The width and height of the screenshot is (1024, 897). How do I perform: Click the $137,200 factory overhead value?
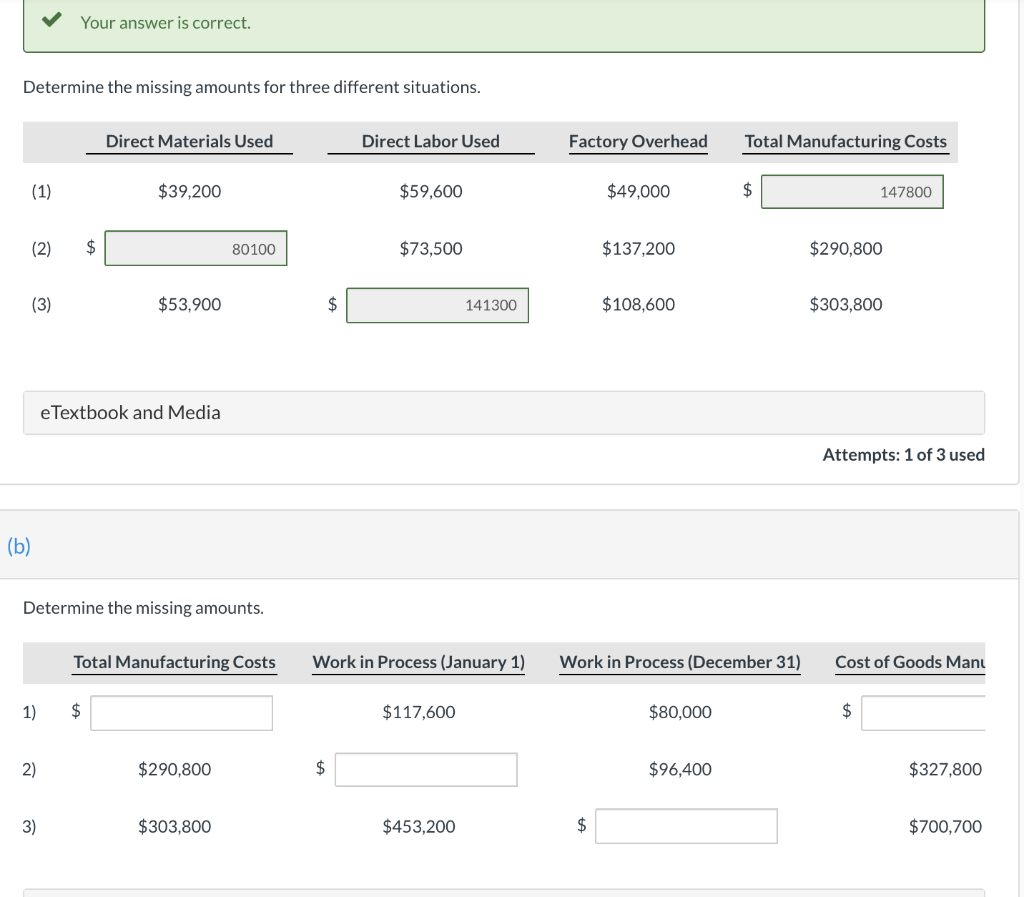638,248
